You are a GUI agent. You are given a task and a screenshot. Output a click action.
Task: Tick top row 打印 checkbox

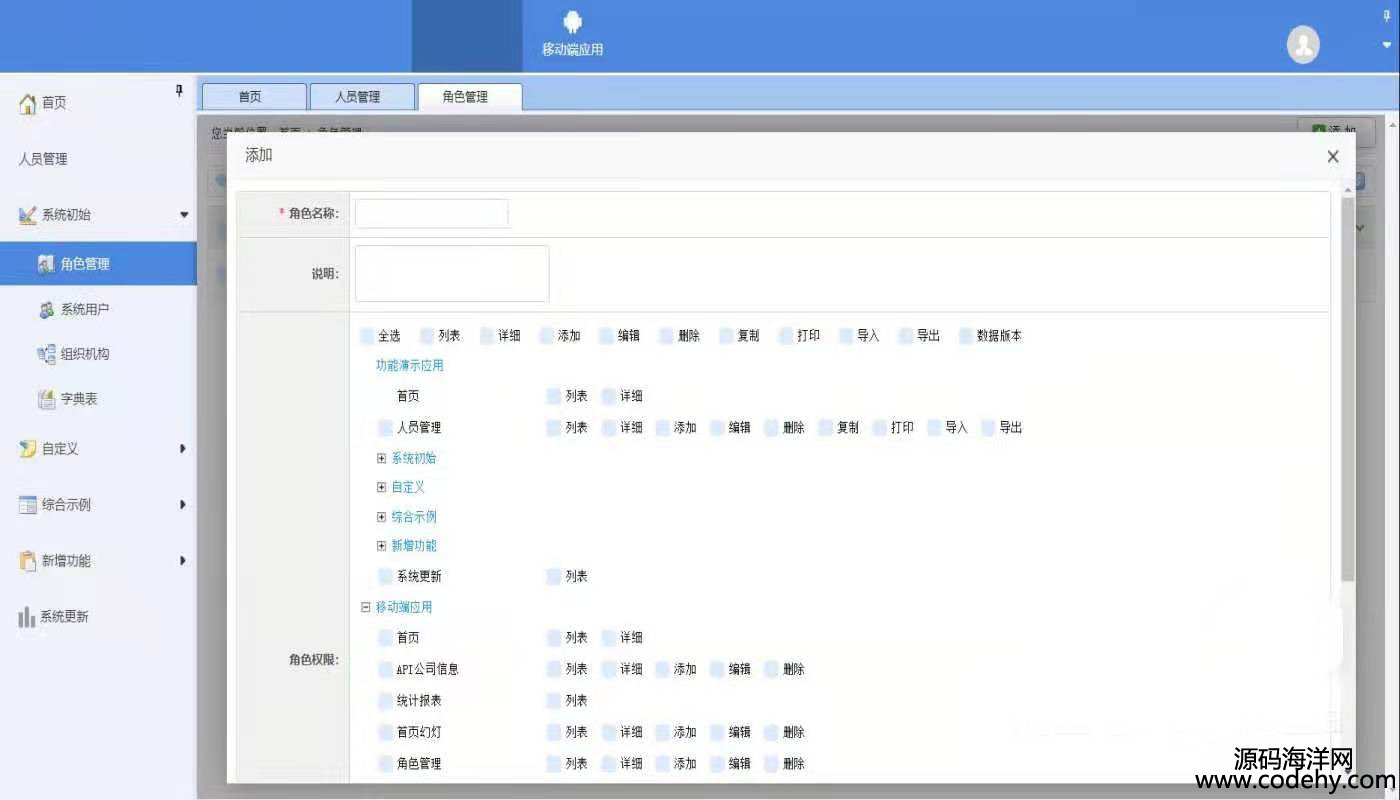coord(786,336)
